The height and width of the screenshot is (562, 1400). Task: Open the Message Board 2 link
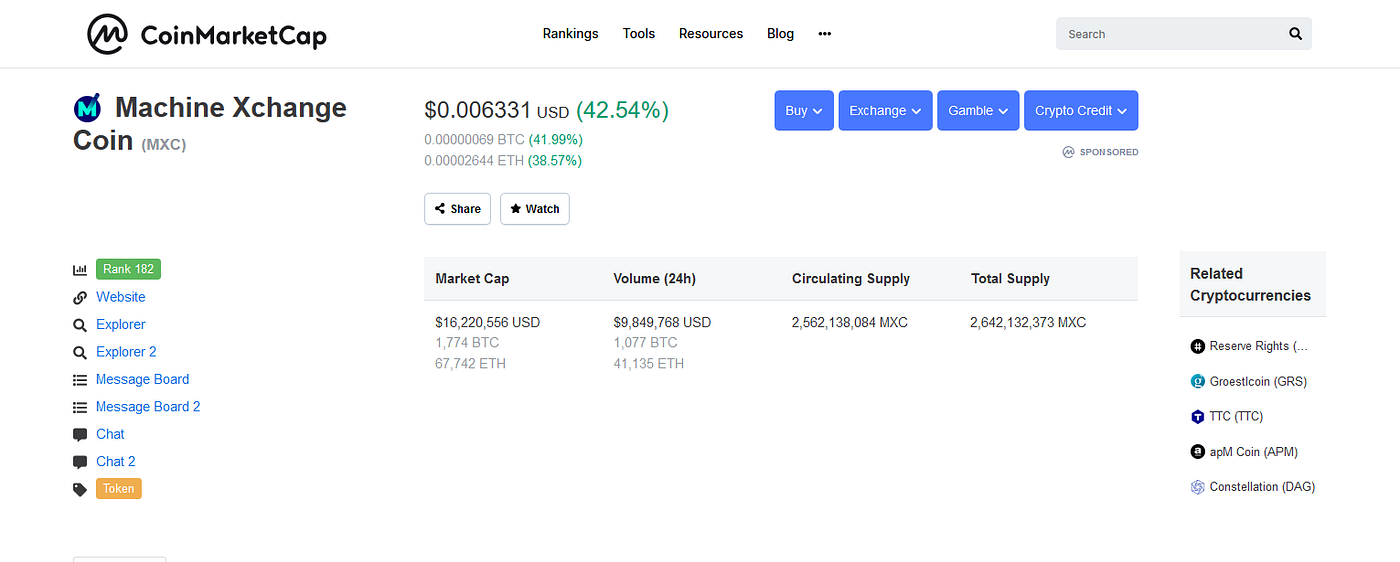pos(148,407)
